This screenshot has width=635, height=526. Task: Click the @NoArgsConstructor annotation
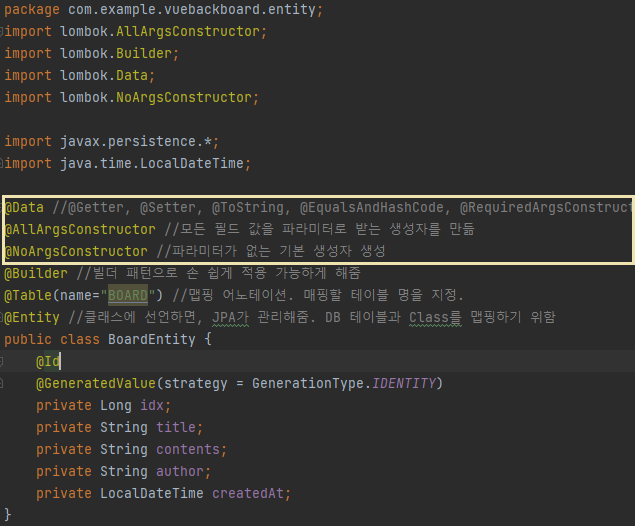[x=76, y=251]
